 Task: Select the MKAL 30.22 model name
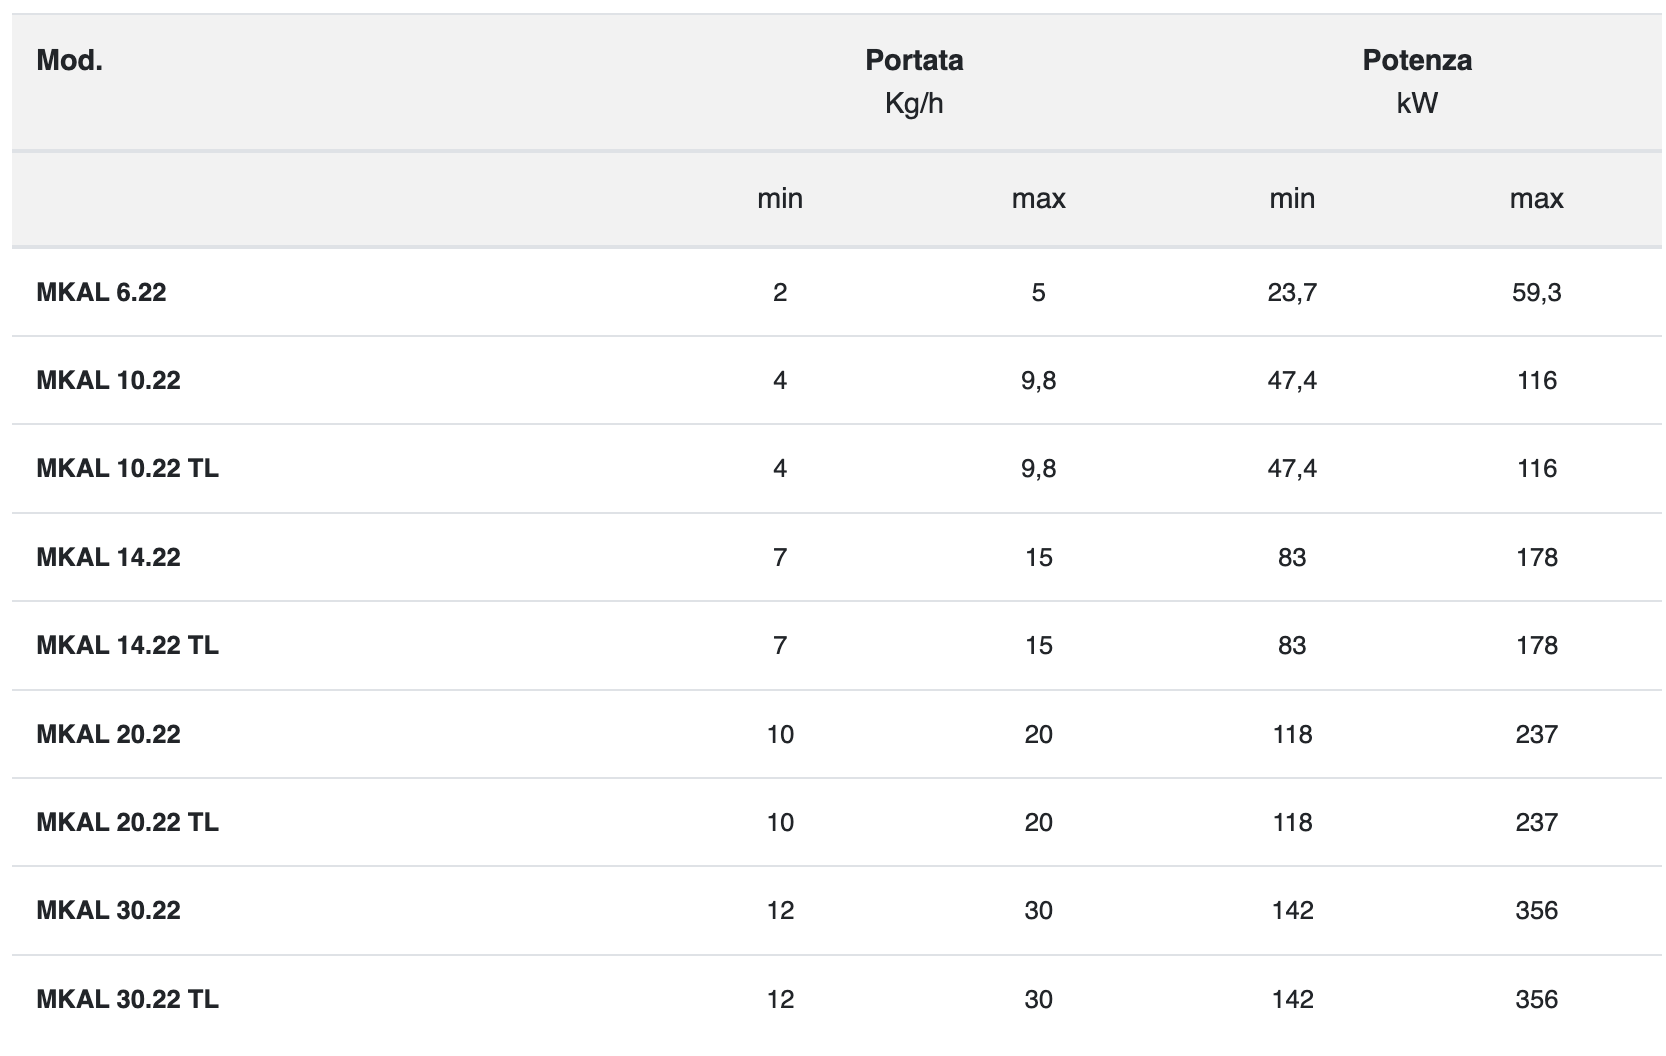point(108,910)
